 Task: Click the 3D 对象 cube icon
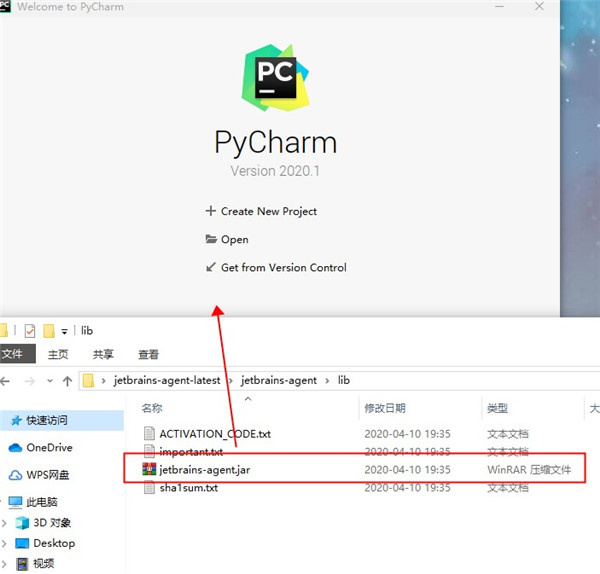(x=22, y=523)
